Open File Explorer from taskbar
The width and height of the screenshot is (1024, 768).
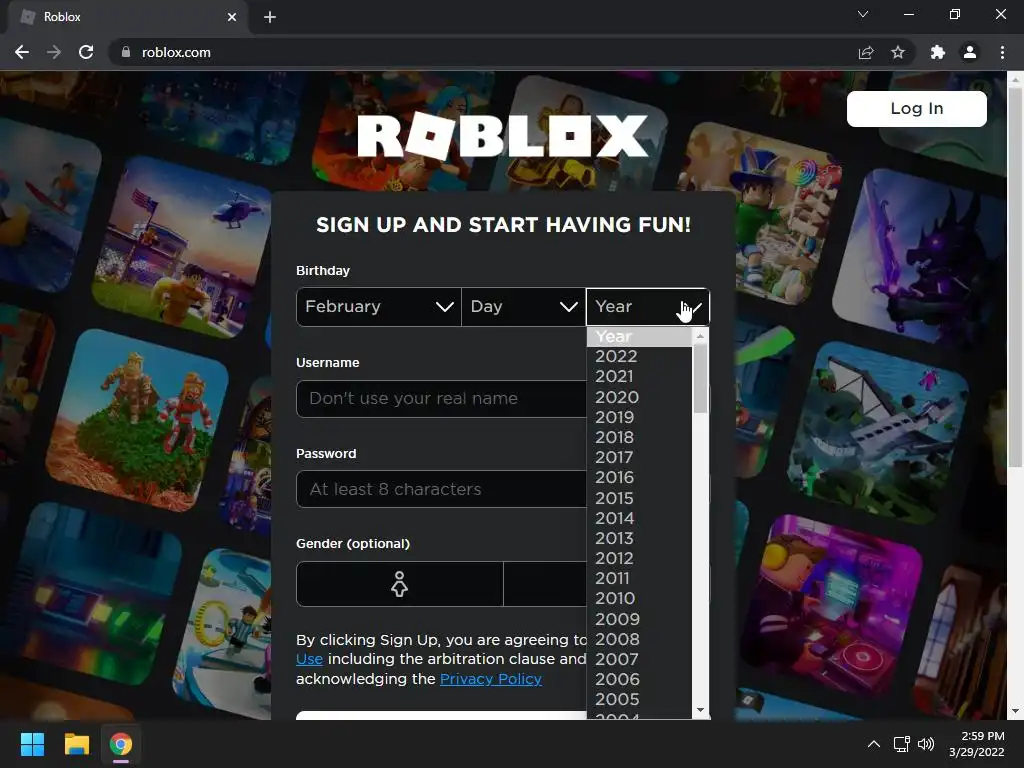click(76, 744)
